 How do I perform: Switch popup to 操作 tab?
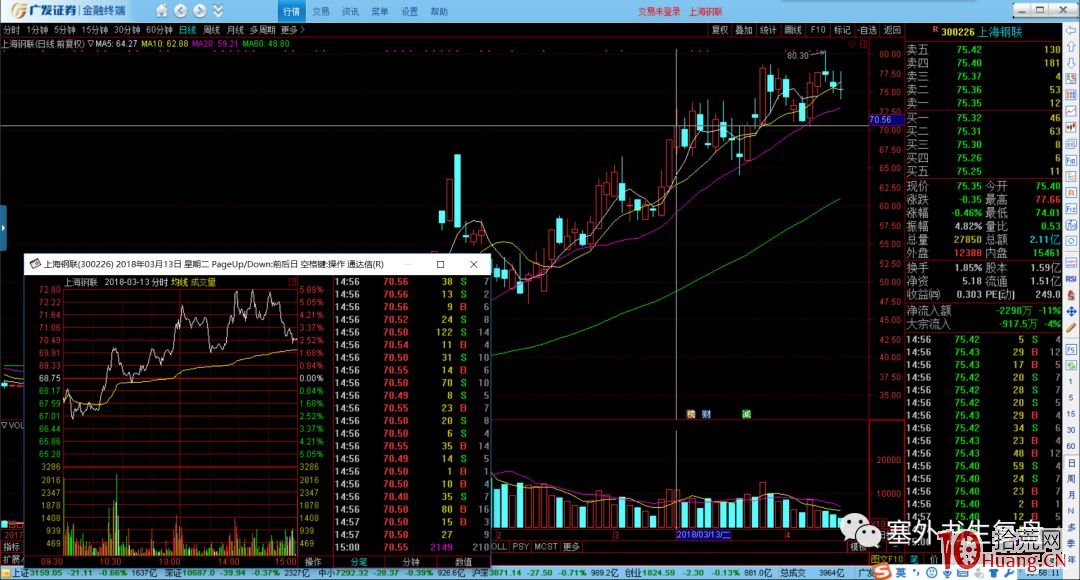tap(313, 561)
